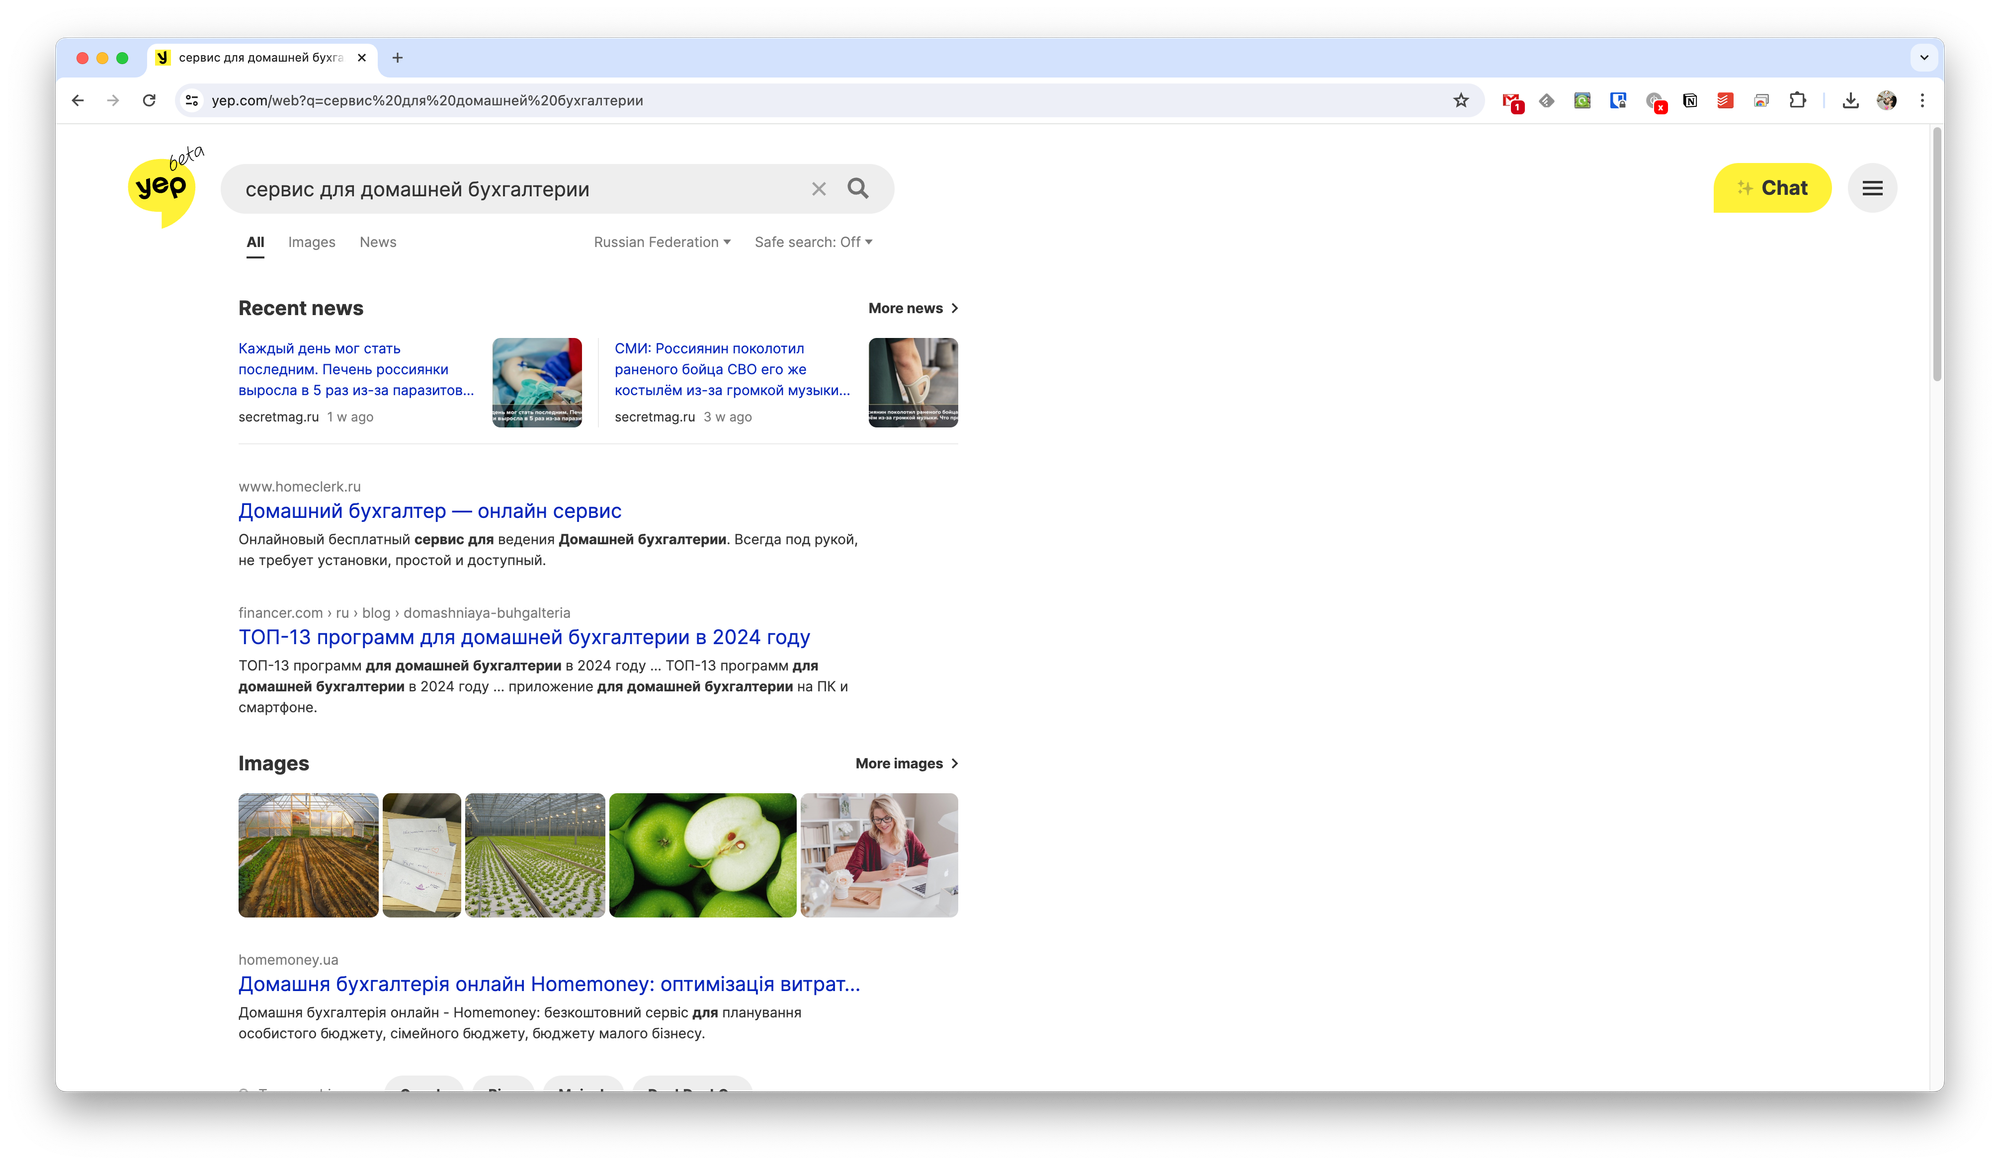Viewport: 2000px width, 1165px height.
Task: Open the hamburger menu
Action: (1872, 188)
